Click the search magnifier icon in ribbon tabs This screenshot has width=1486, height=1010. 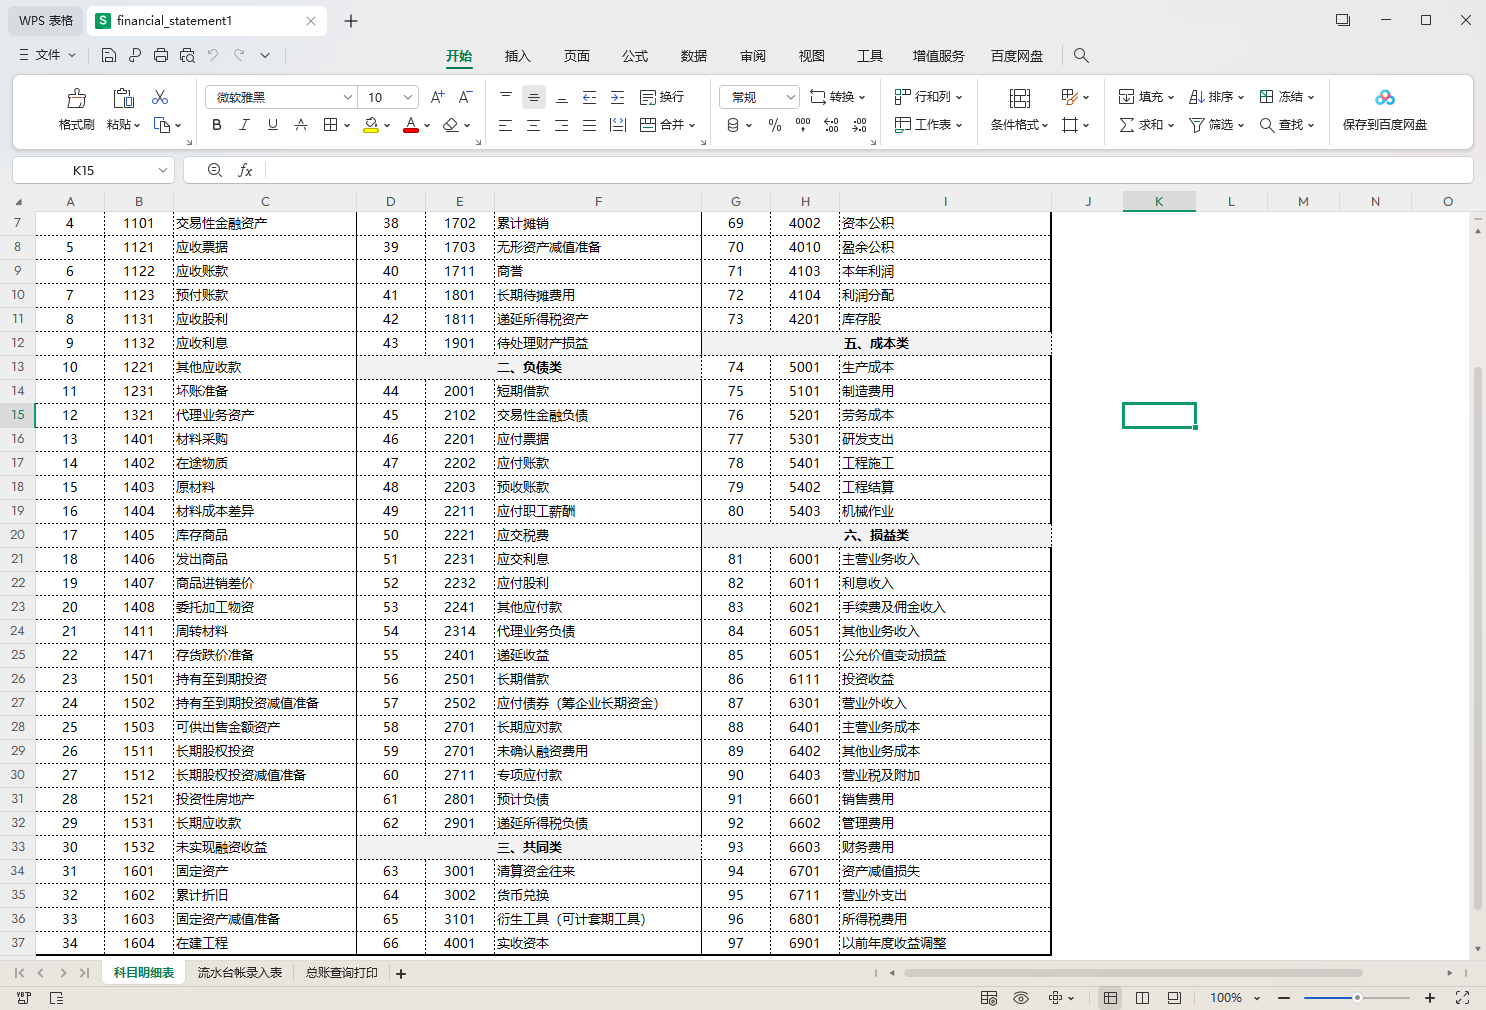pyautogui.click(x=1081, y=56)
